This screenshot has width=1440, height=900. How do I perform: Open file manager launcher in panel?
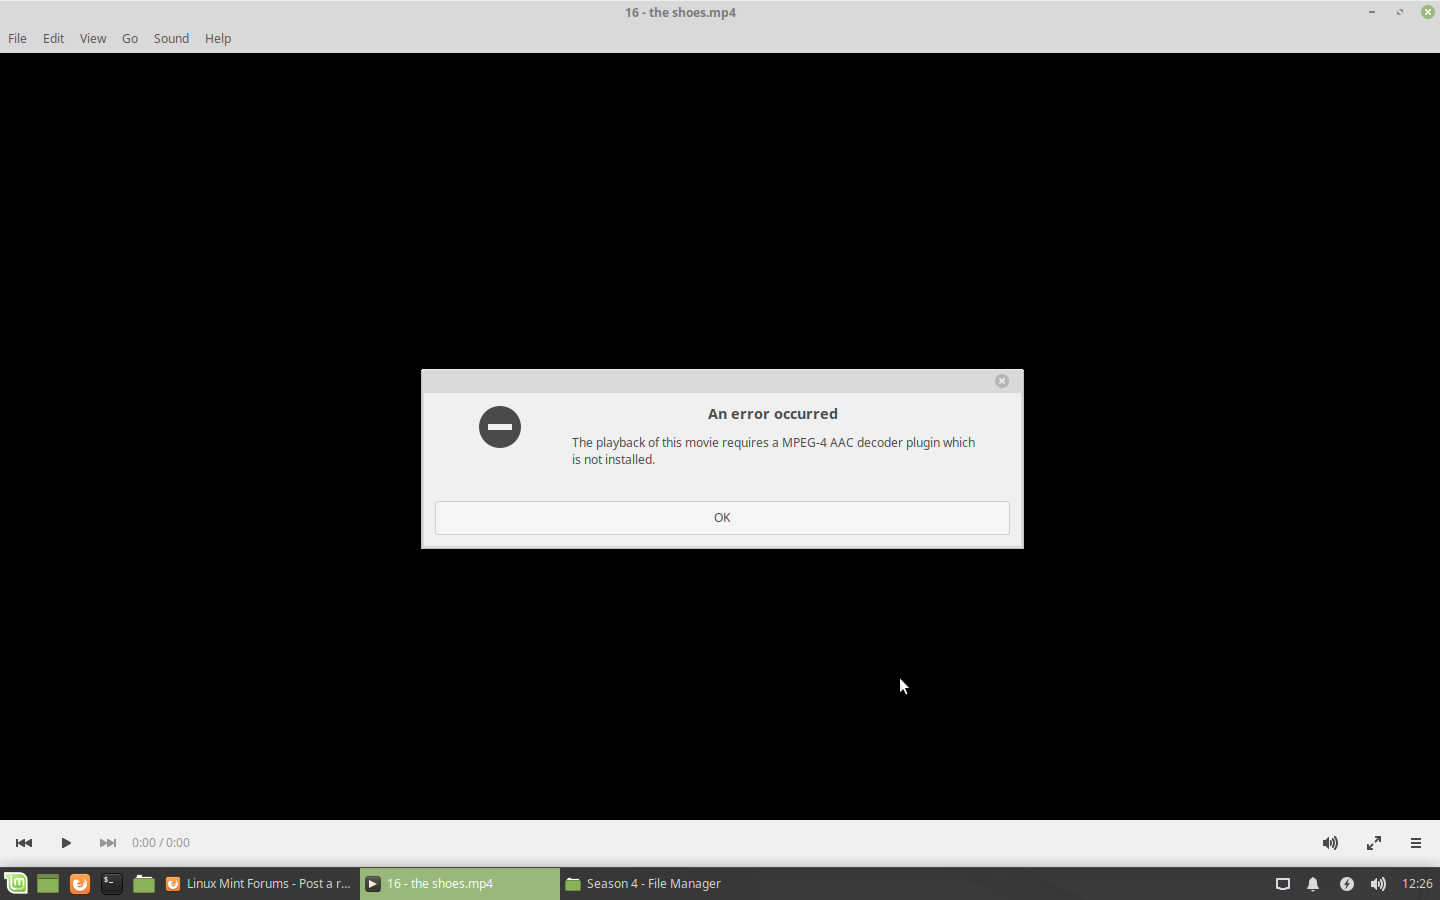click(x=144, y=884)
